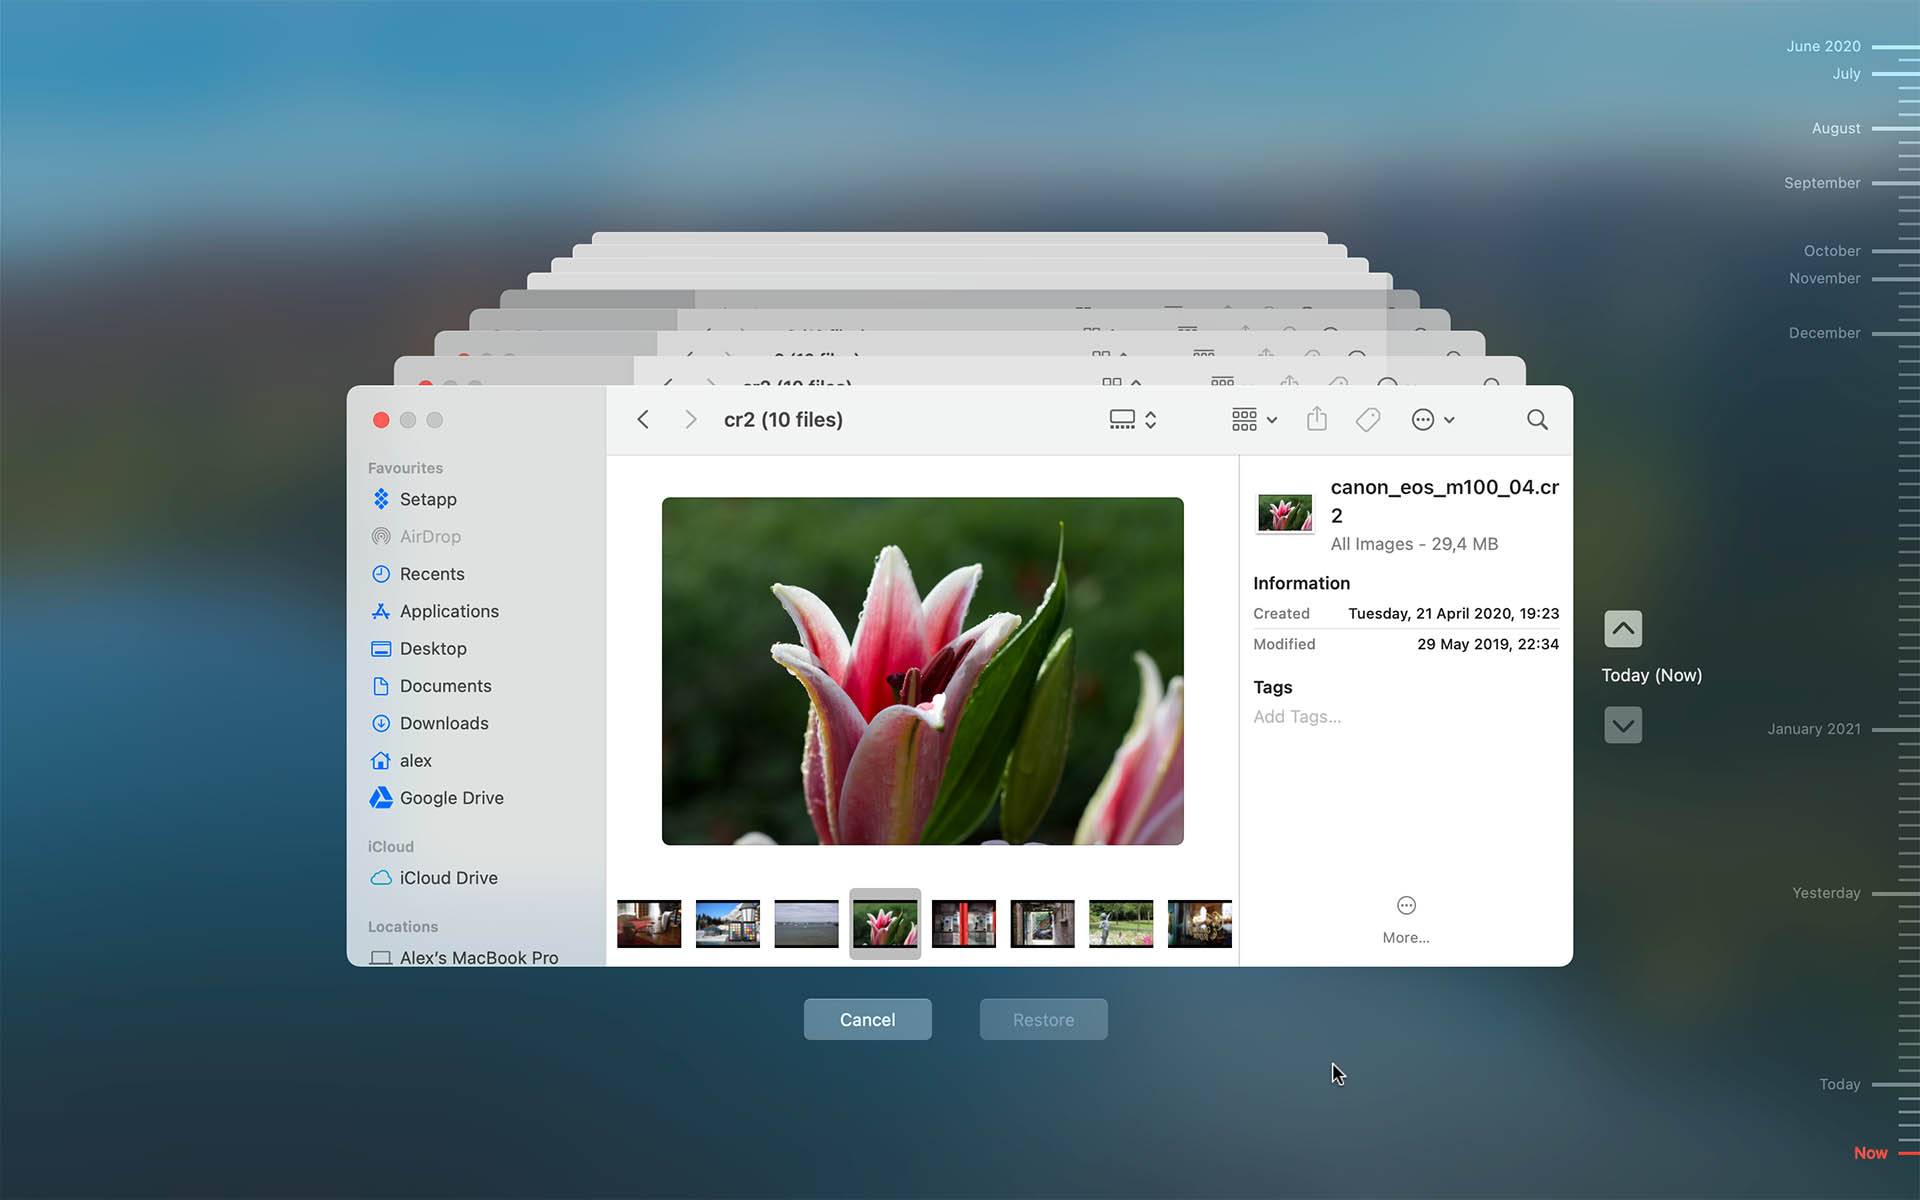Click the navigate forward arrow icon
Viewport: 1920px width, 1200px height.
[x=688, y=419]
